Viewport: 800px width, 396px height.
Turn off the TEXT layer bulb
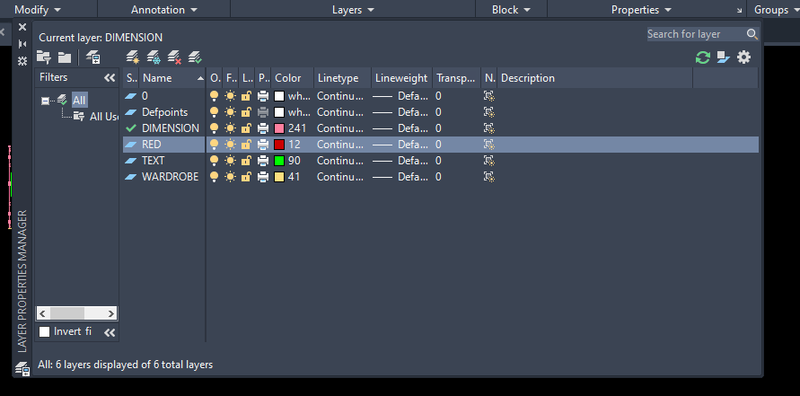214,161
